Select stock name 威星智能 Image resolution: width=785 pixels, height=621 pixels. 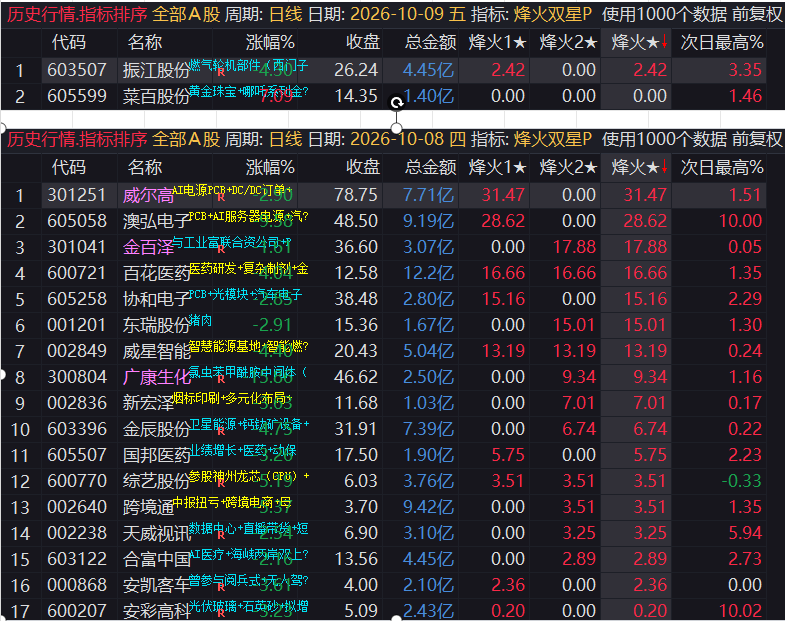pos(156,352)
